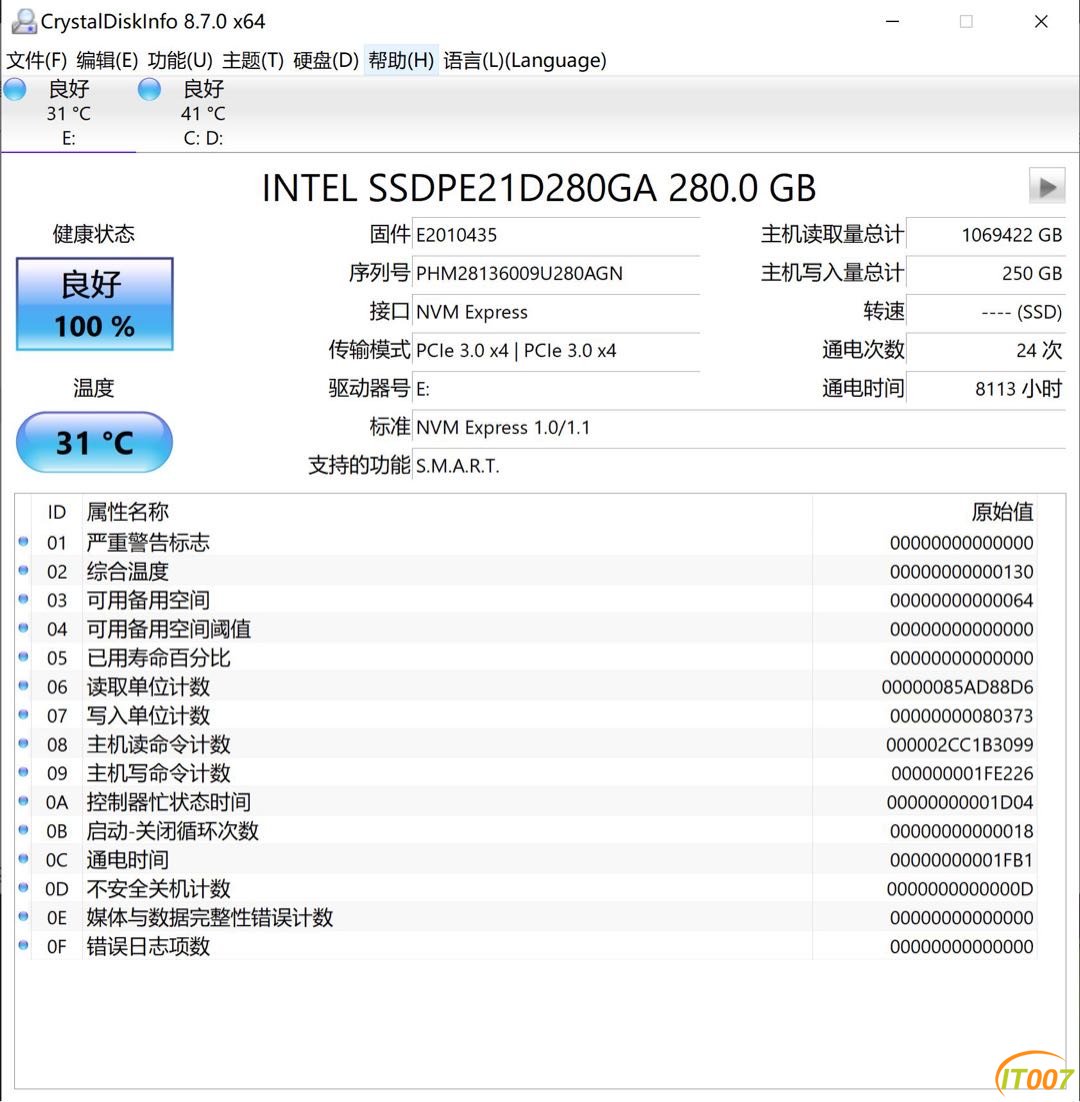Select row 07 写入单位计数

pos(526,715)
